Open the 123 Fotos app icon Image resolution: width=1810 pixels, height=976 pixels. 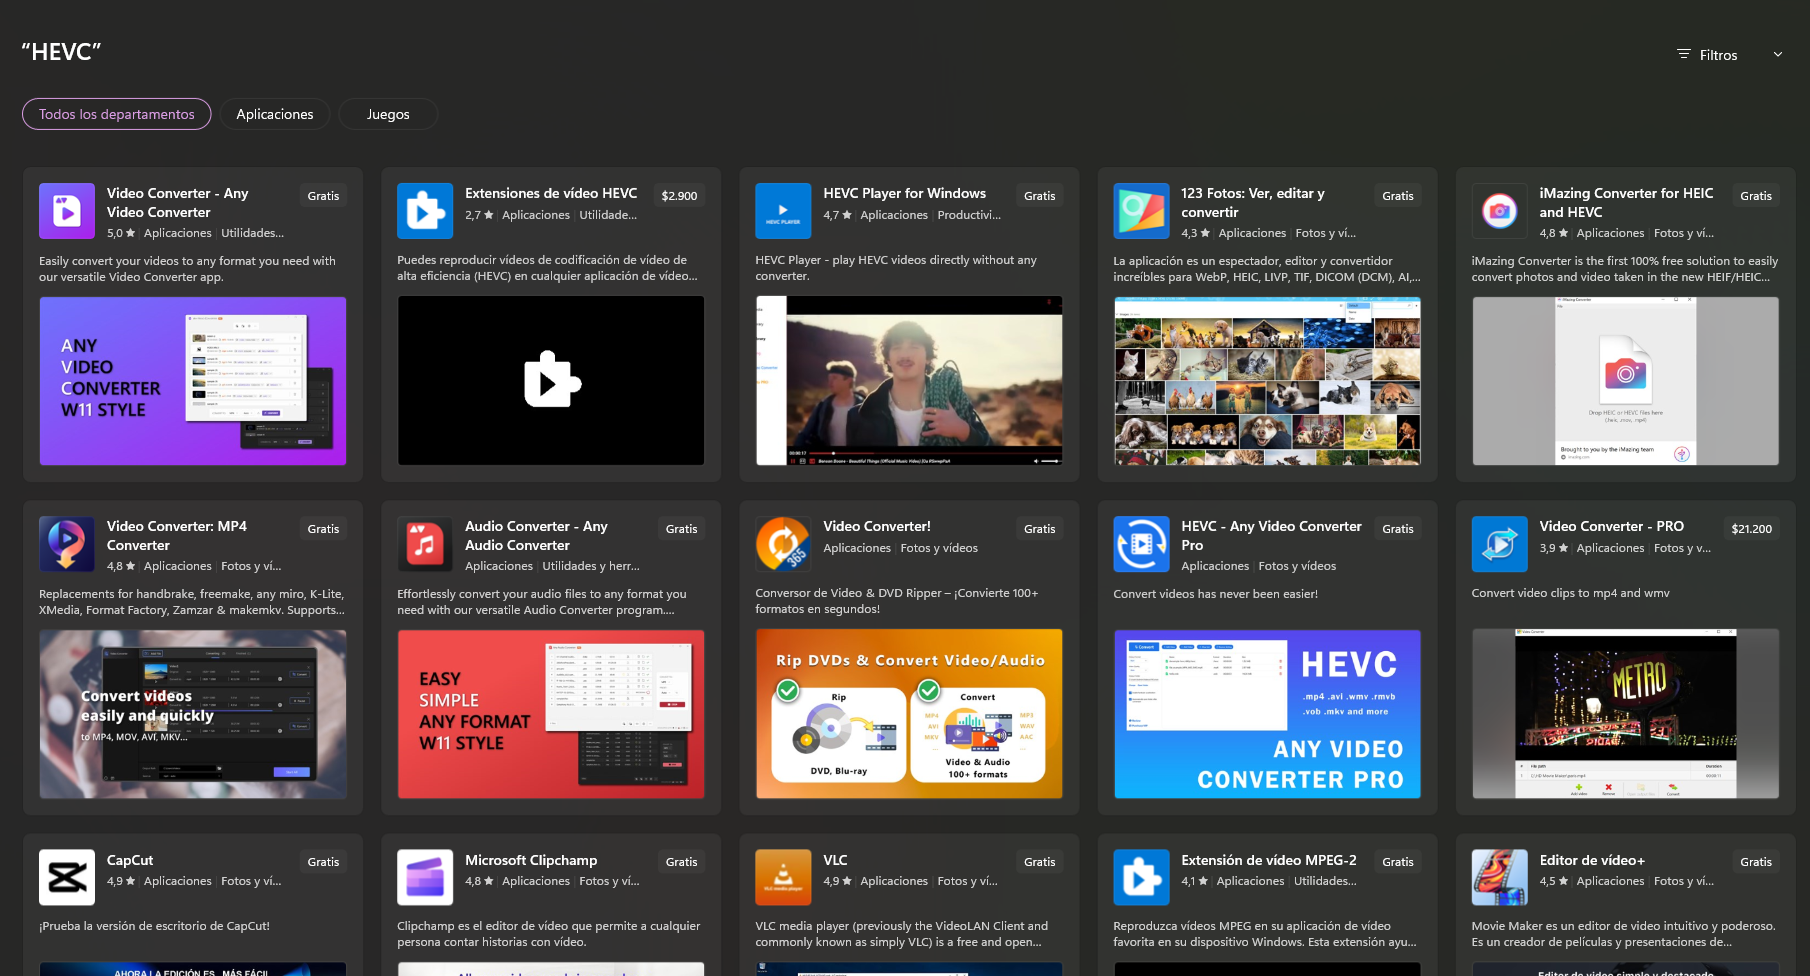pyautogui.click(x=1141, y=211)
